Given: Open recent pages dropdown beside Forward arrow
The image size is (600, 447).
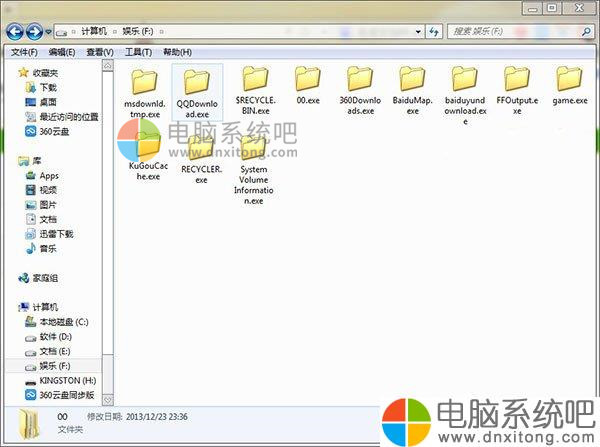Looking at the screenshot, I should point(48,32).
